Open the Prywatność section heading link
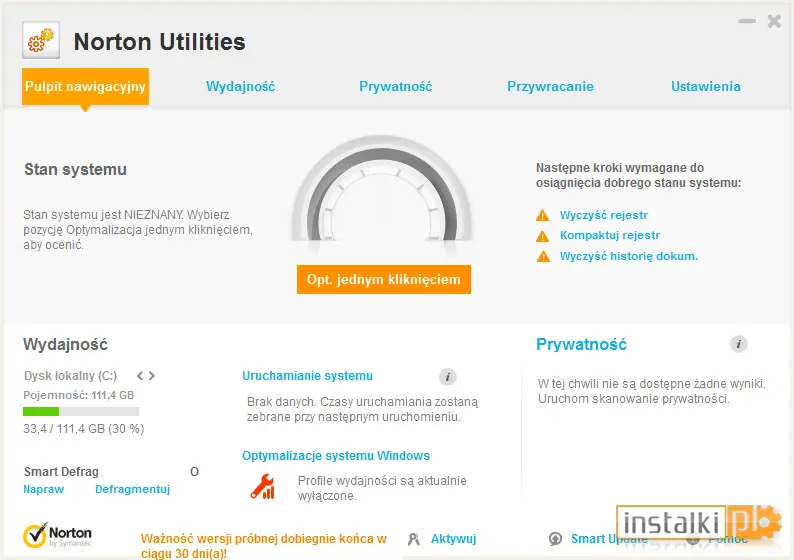This screenshot has height=560, width=794. 581,344
